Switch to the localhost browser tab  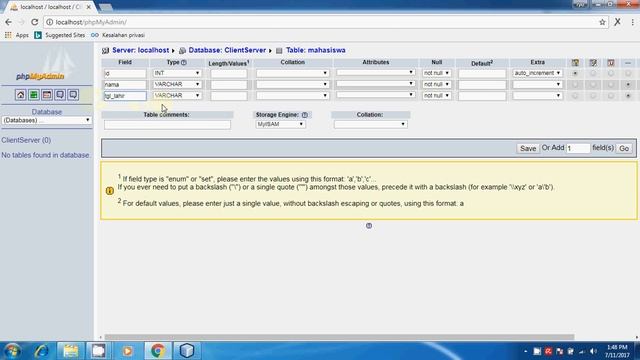pyautogui.click(x=50, y=7)
